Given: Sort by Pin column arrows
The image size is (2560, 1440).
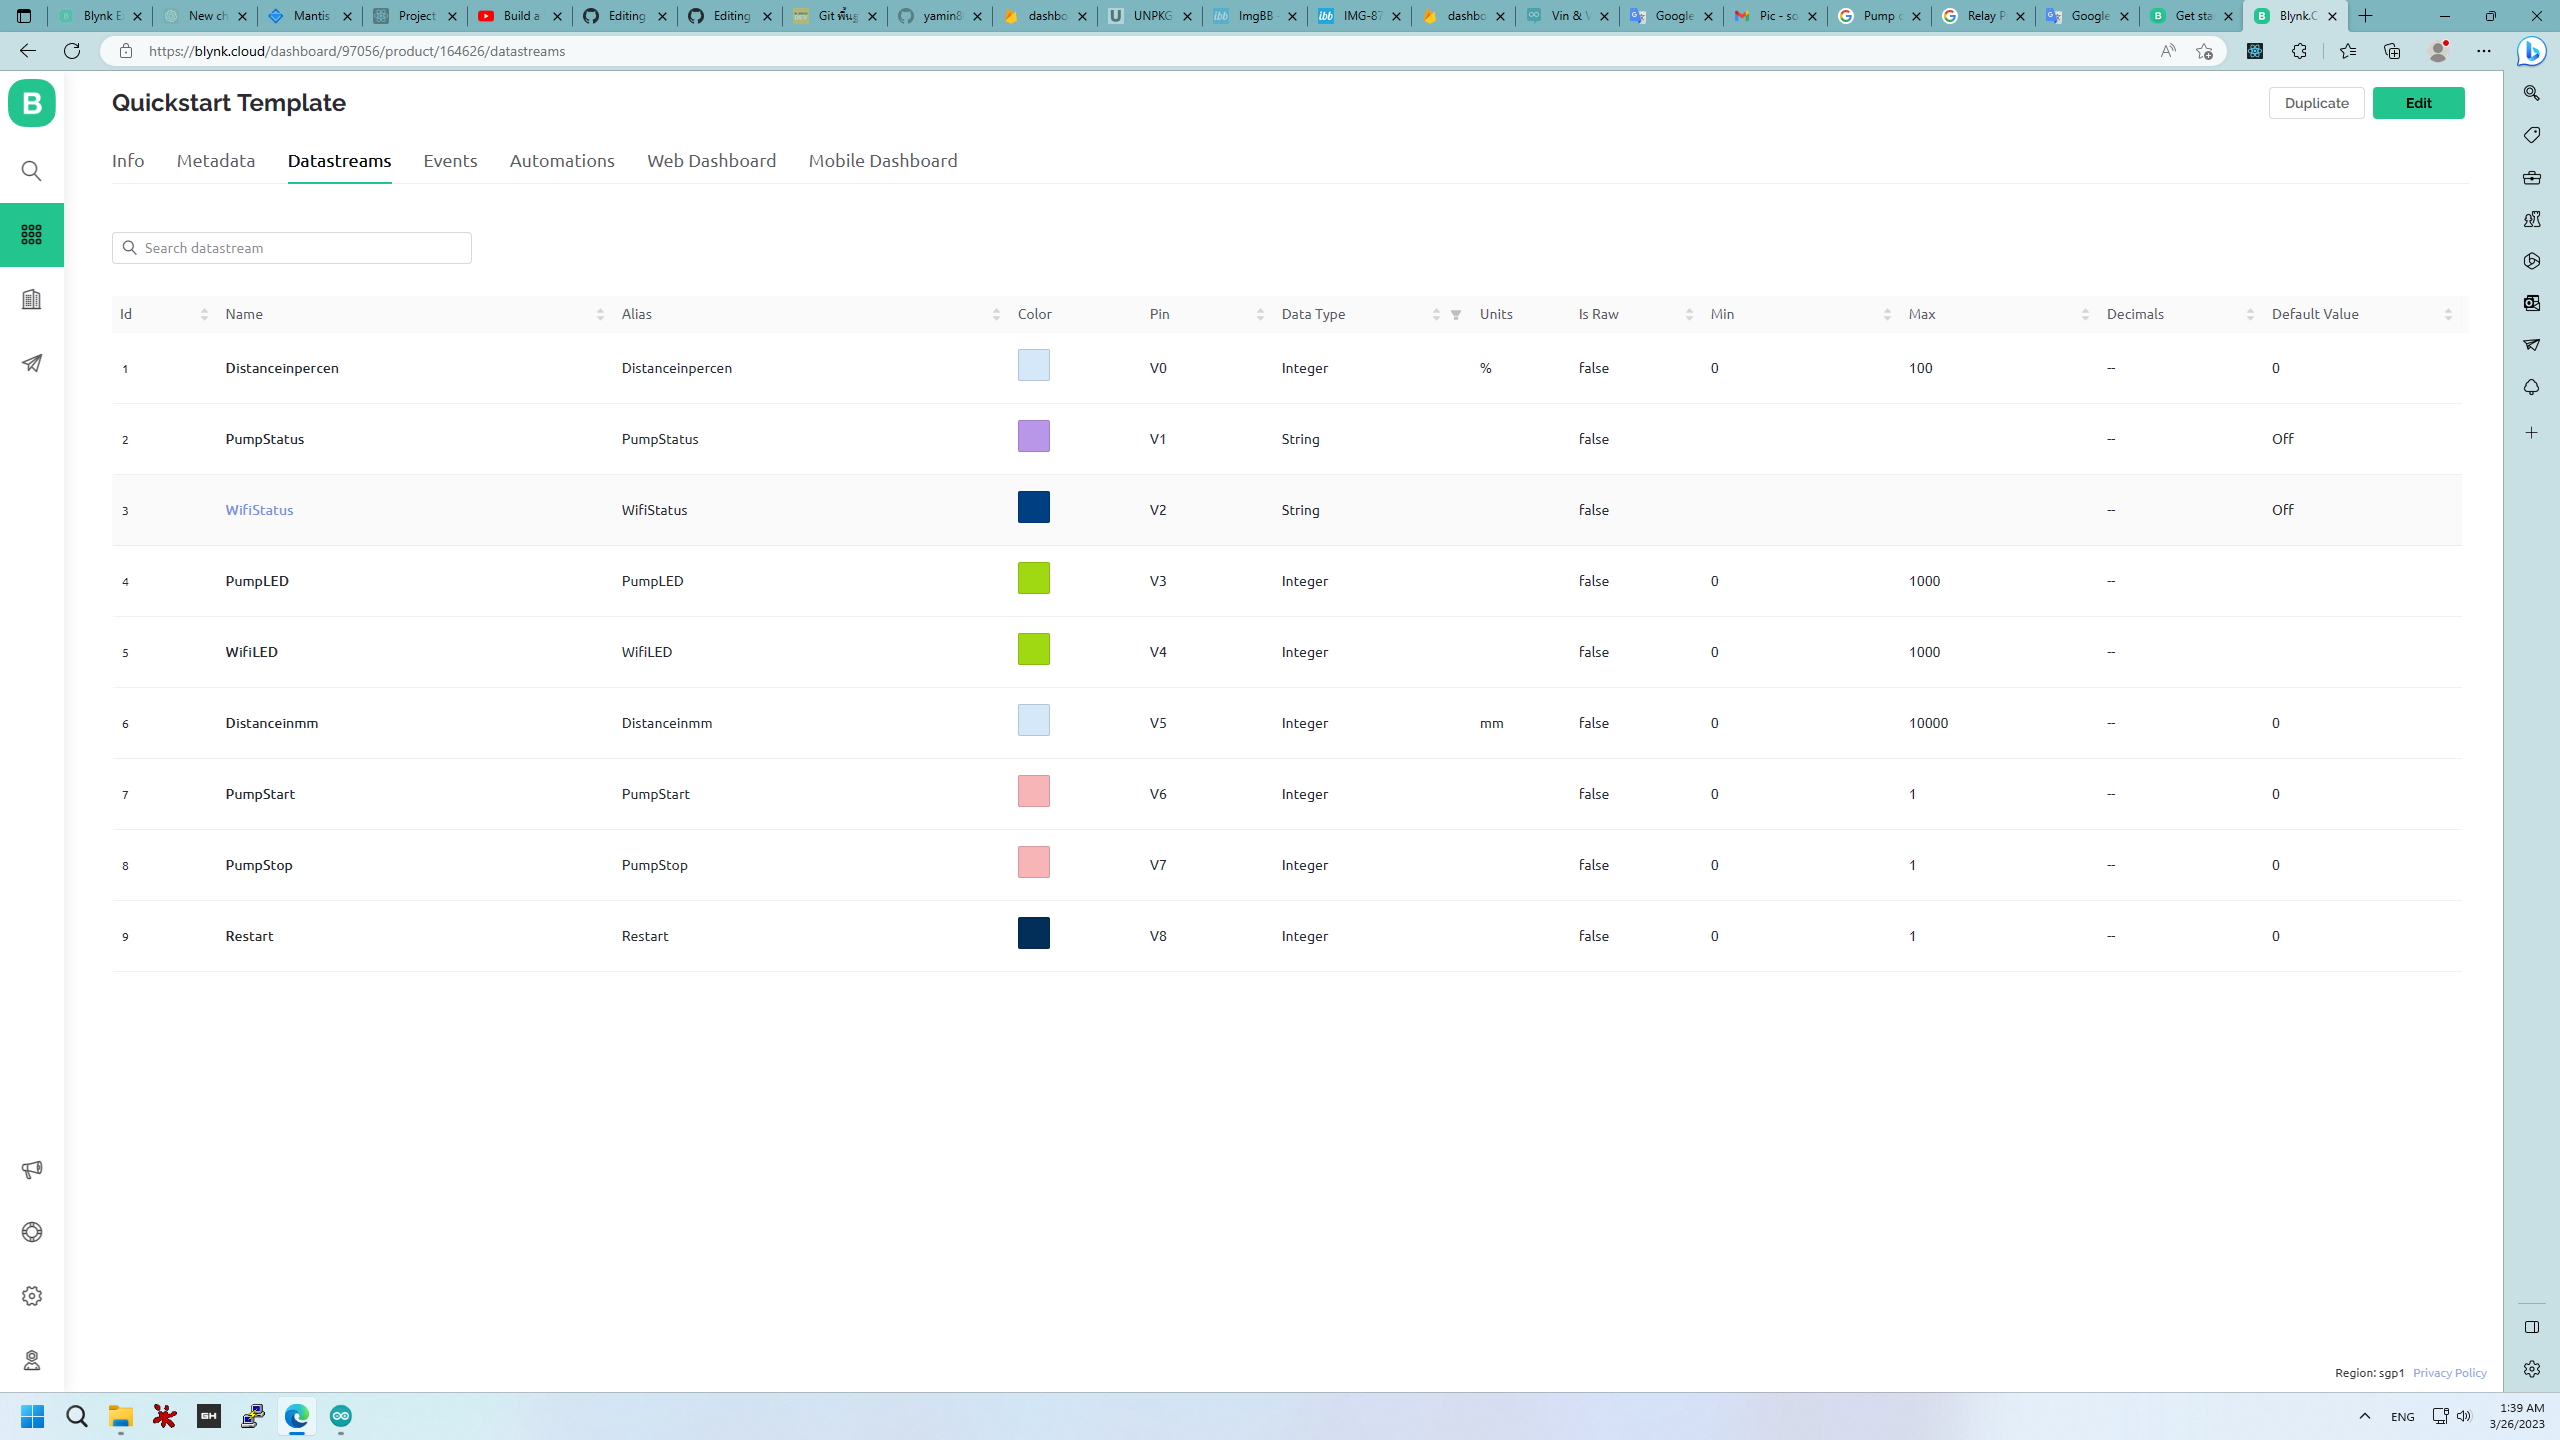Looking at the screenshot, I should (x=1260, y=314).
